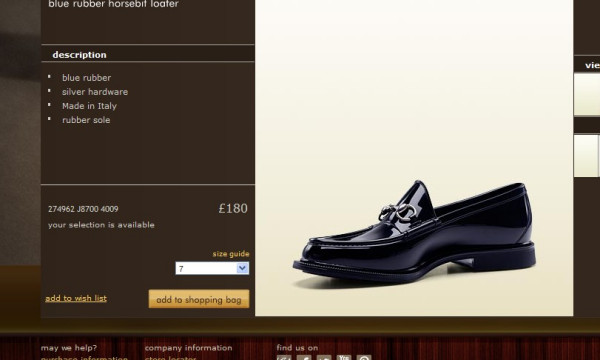This screenshot has height=360, width=600.
Task: Open the shoe size dropdown showing 7
Action: click(212, 268)
